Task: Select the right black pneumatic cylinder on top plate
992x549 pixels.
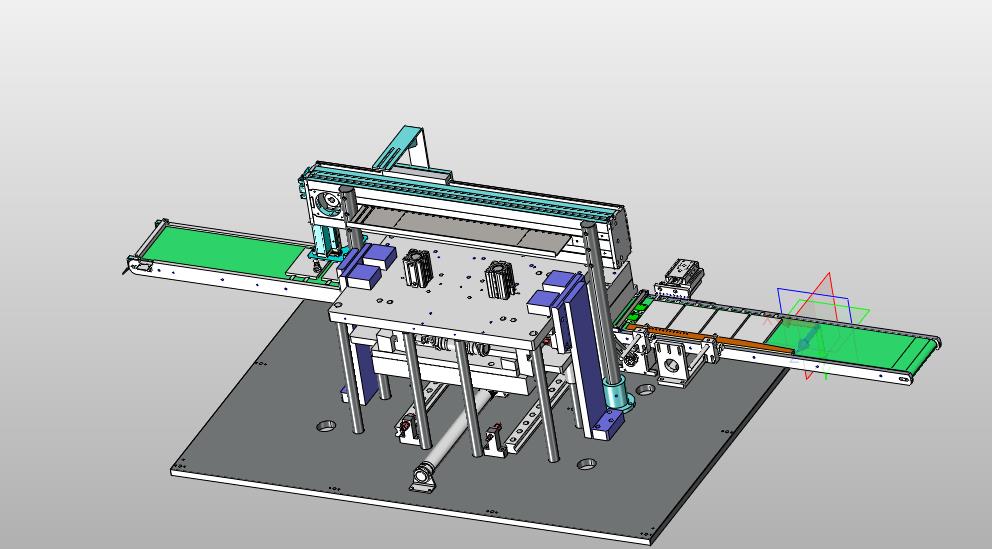Action: (x=500, y=280)
